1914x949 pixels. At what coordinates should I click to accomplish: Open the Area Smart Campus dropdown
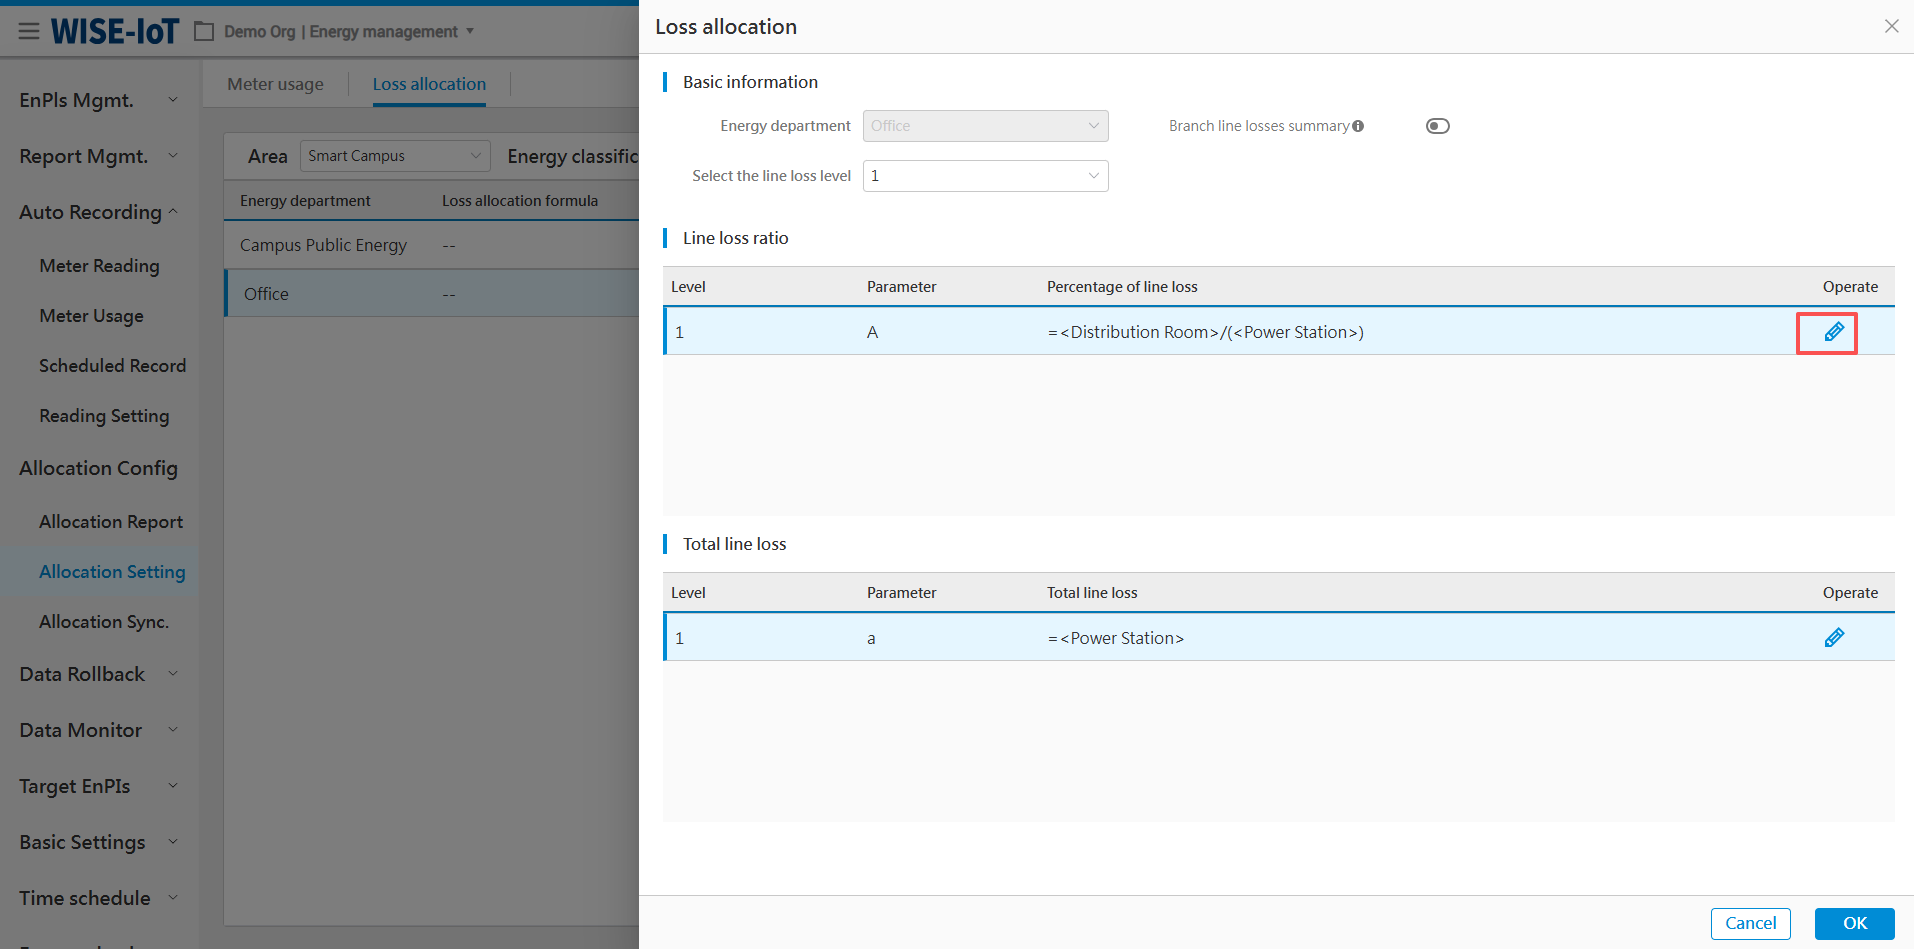click(394, 156)
